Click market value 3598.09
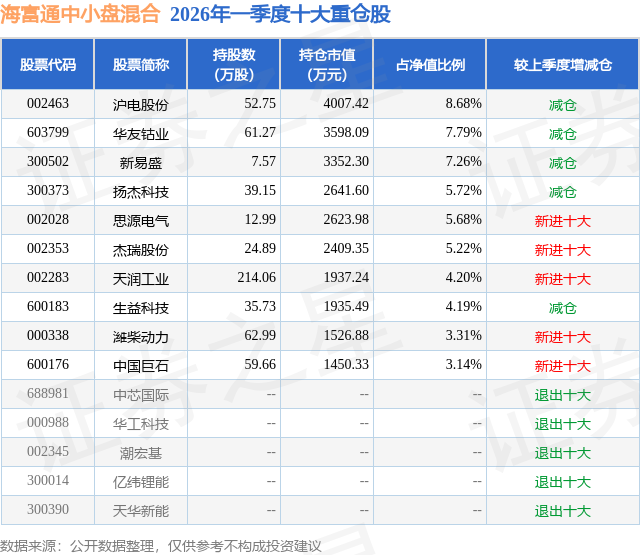This screenshot has width=640, height=555. pos(346,133)
